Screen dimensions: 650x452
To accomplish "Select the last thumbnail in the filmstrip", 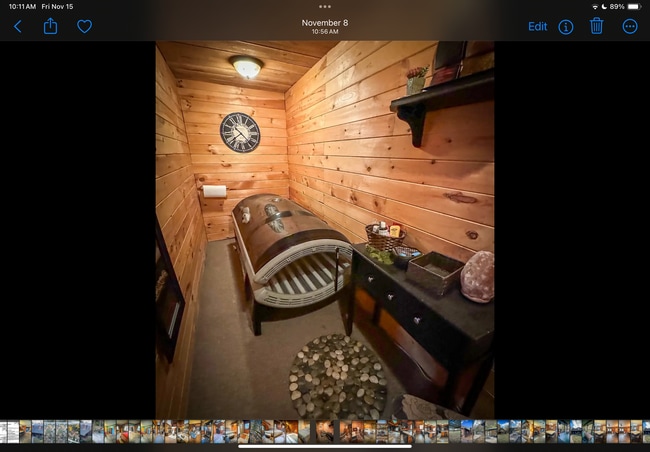I will coord(643,431).
